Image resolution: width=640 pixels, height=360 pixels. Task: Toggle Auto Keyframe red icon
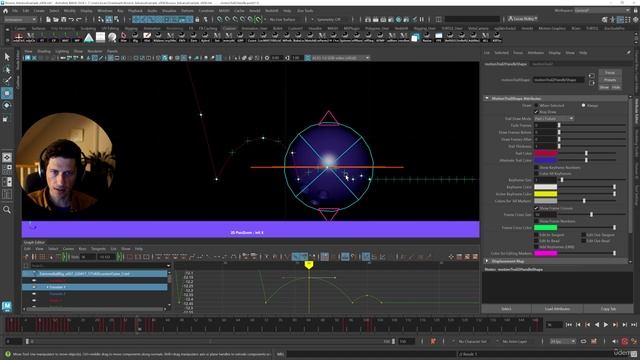[x=625, y=341]
